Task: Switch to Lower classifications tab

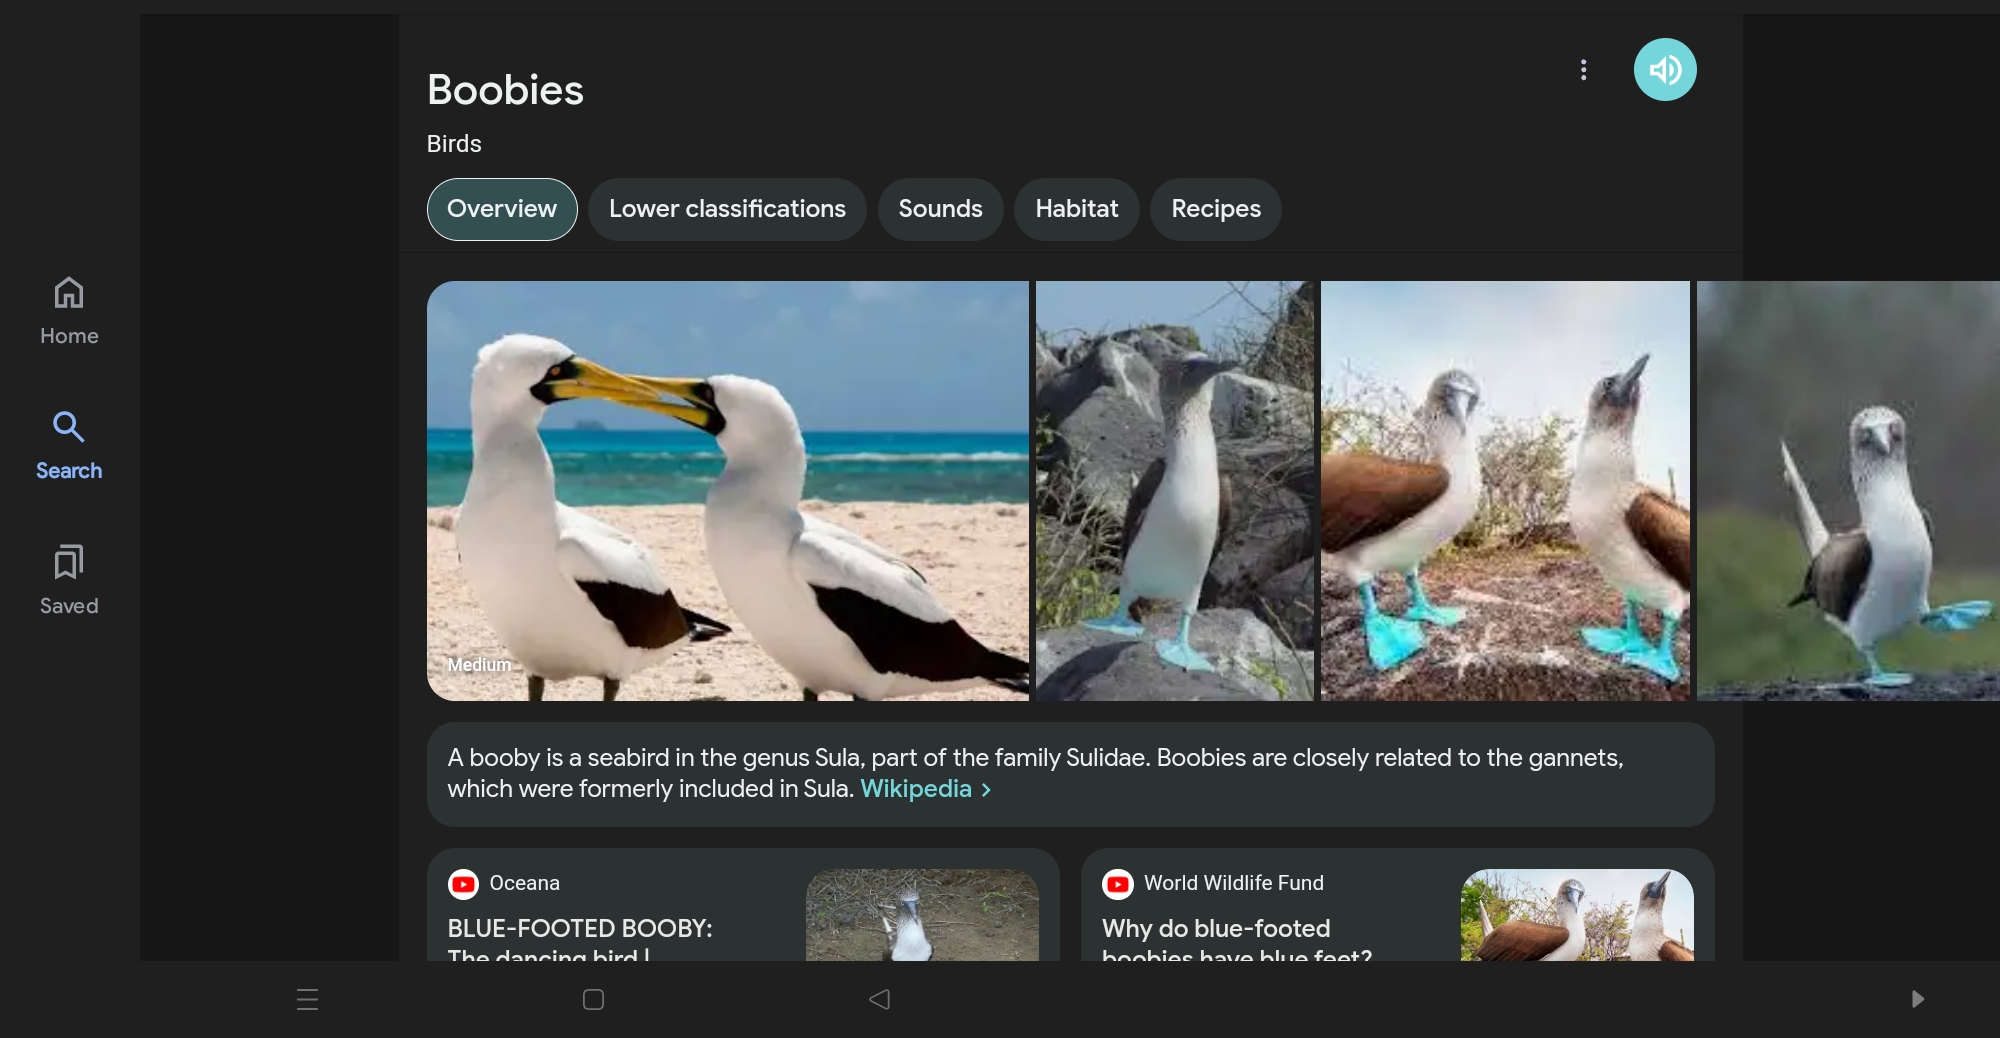Action: pos(727,209)
